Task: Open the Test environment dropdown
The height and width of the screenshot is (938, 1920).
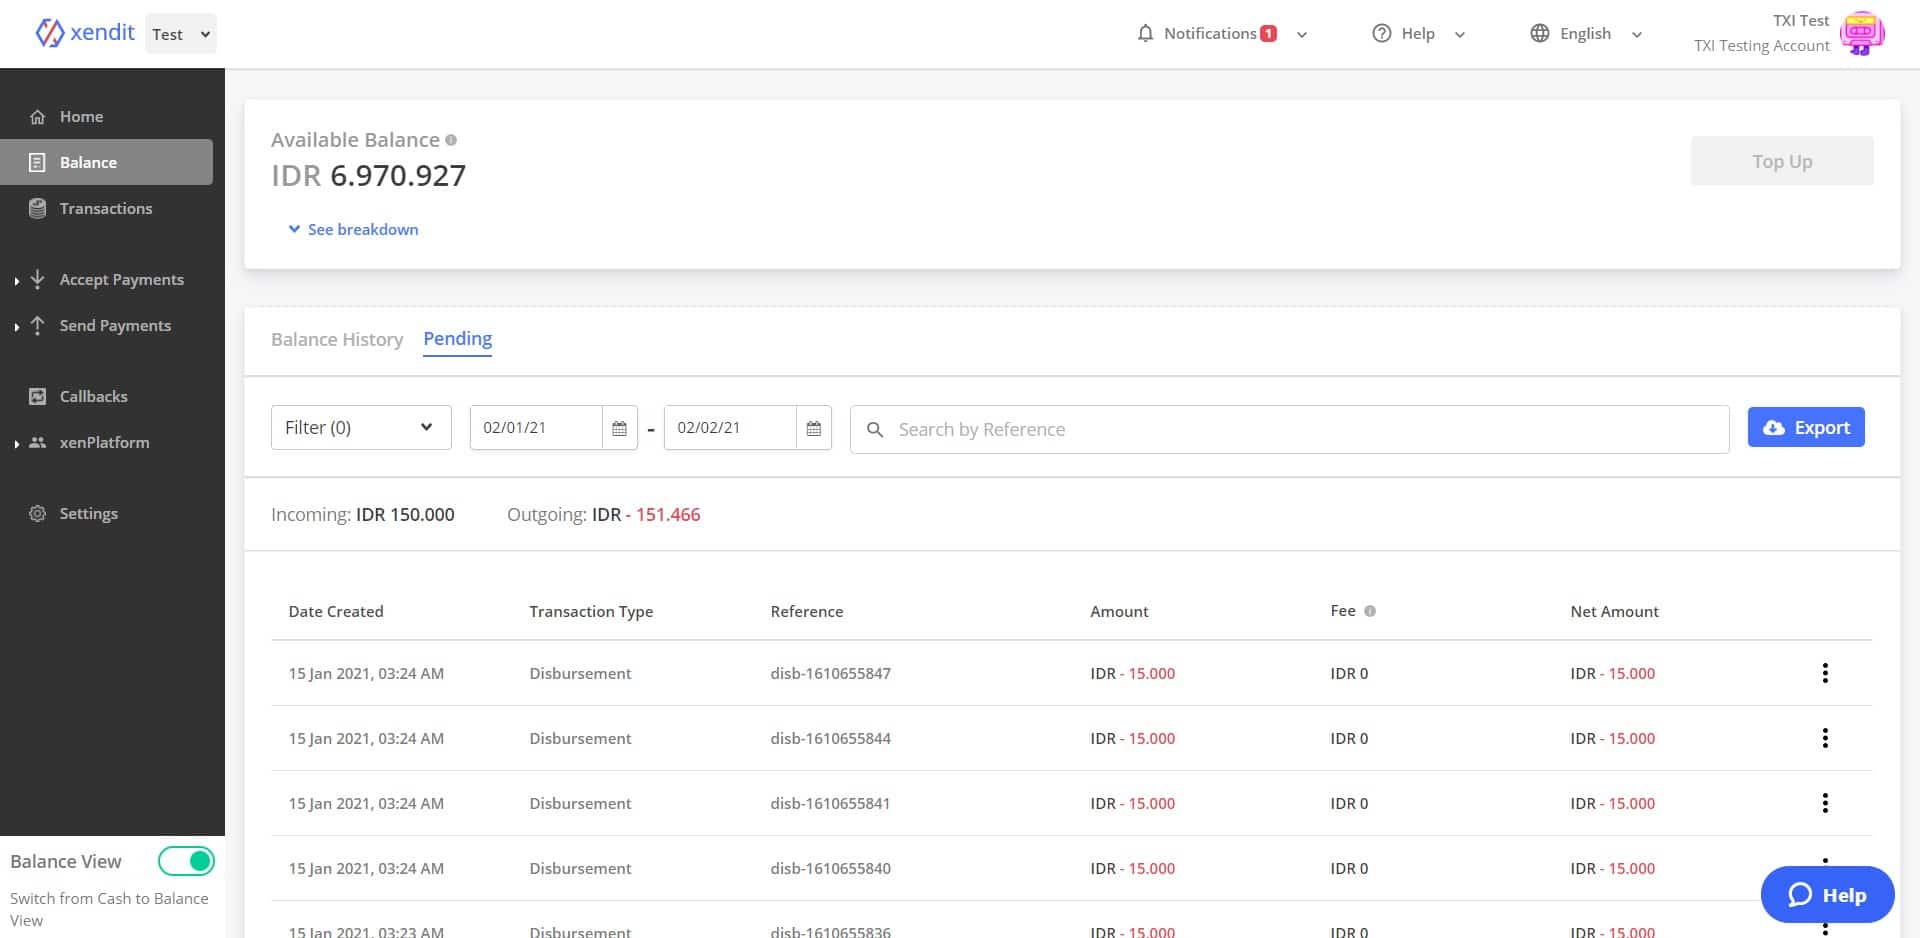Action: (181, 34)
